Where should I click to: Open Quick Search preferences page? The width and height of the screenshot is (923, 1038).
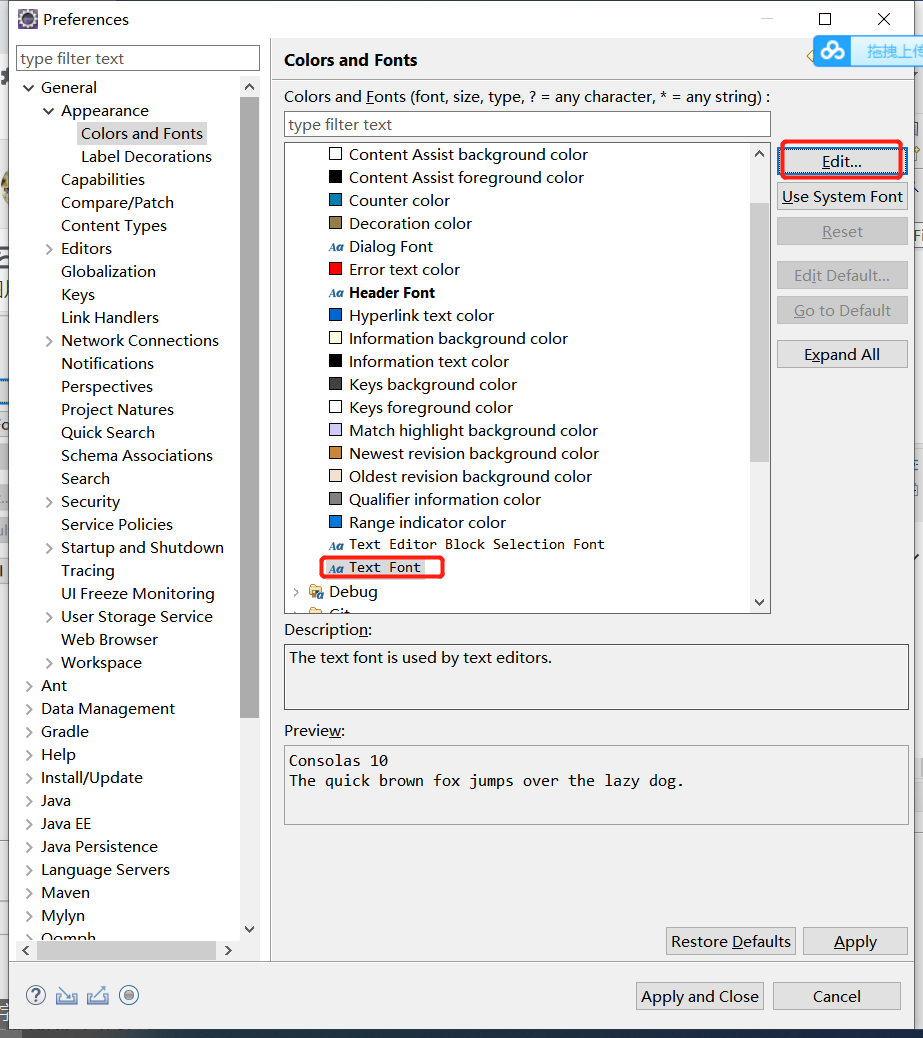(x=108, y=432)
